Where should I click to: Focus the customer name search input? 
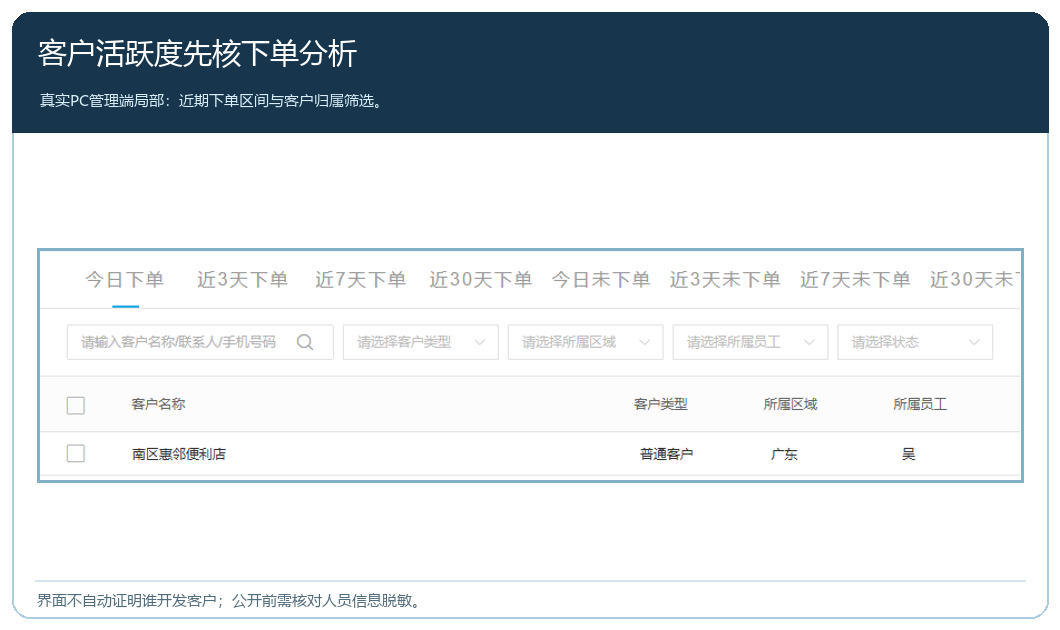200,342
